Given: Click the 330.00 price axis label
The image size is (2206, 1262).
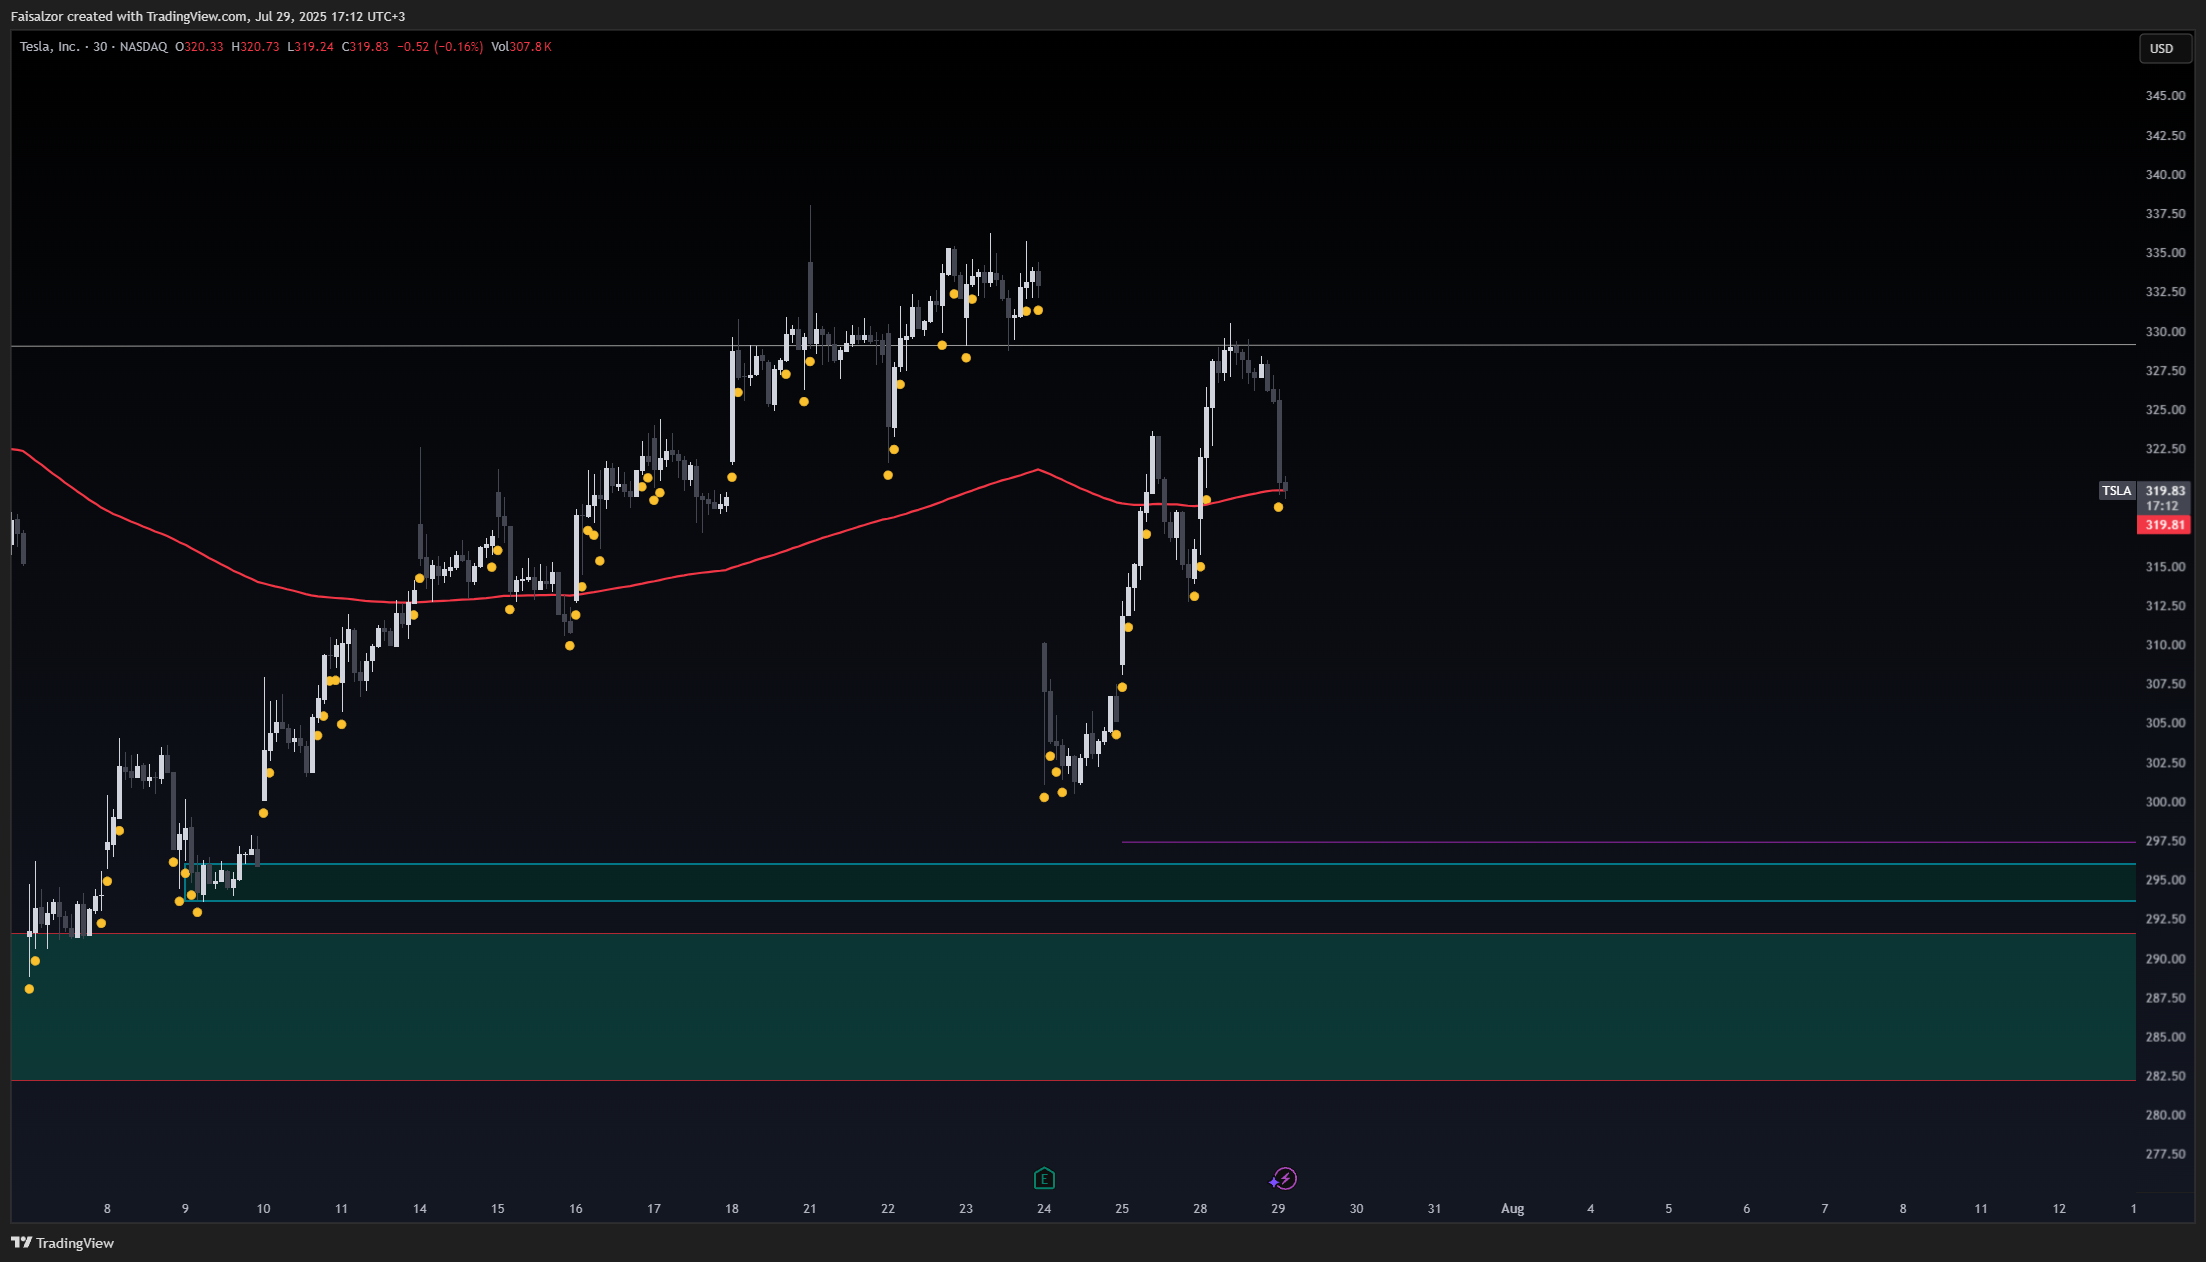Looking at the screenshot, I should 2164,332.
